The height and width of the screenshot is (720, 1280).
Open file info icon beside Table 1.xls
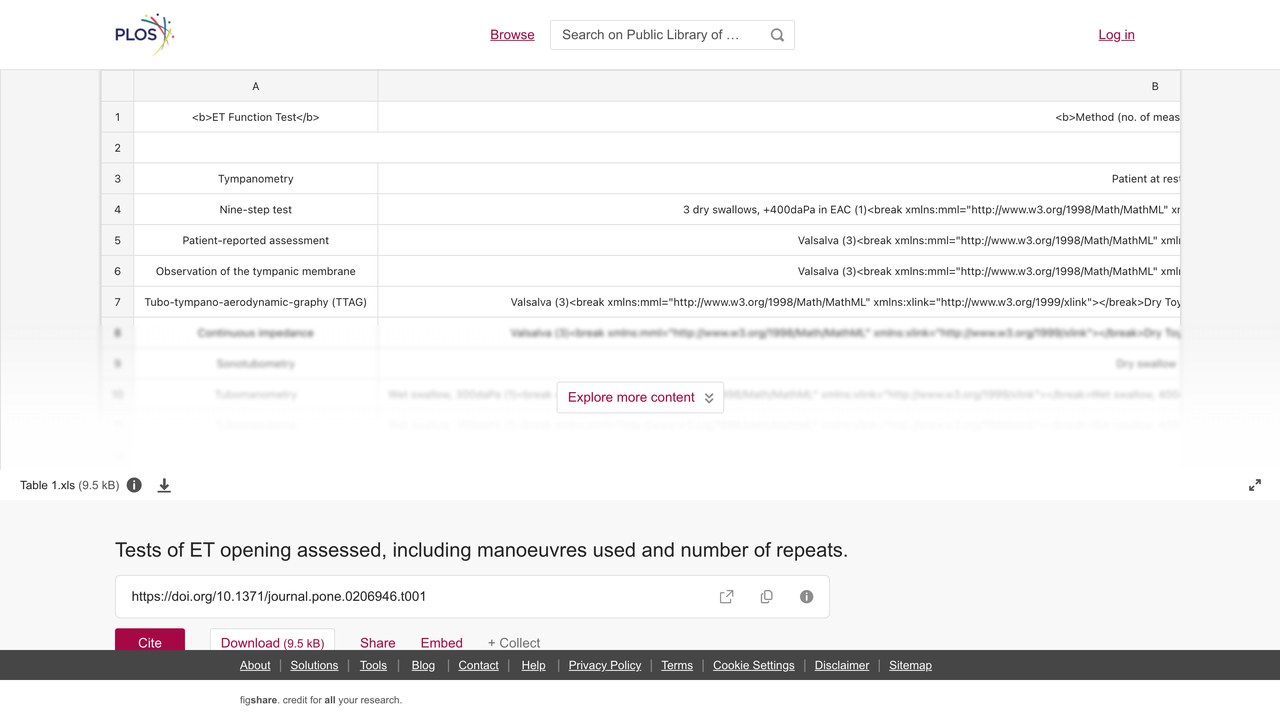(134, 485)
